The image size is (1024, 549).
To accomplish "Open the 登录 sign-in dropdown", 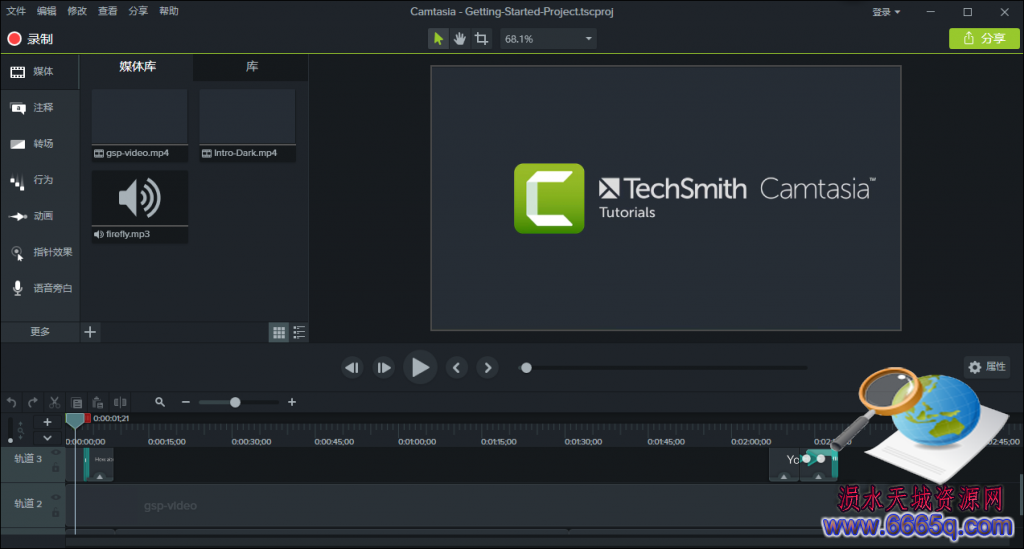I will 886,12.
